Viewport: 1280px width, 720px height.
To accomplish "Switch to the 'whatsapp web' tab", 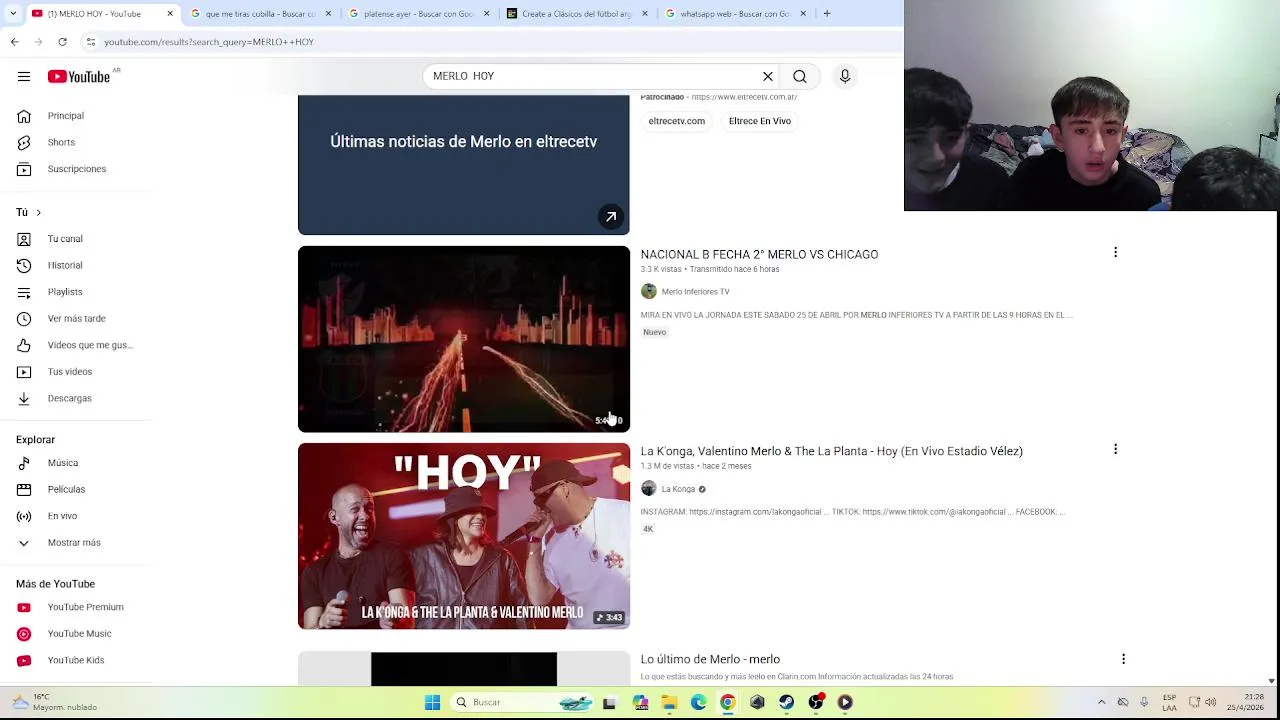I will click(736, 14).
